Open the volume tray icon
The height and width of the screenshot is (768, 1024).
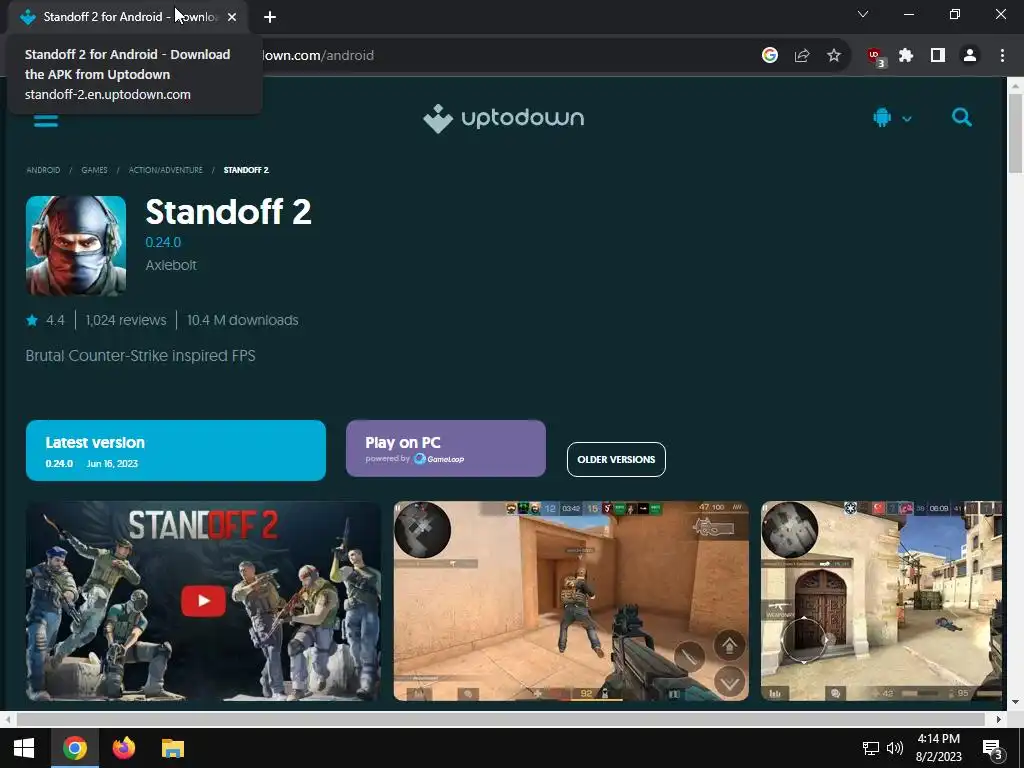(x=895, y=748)
